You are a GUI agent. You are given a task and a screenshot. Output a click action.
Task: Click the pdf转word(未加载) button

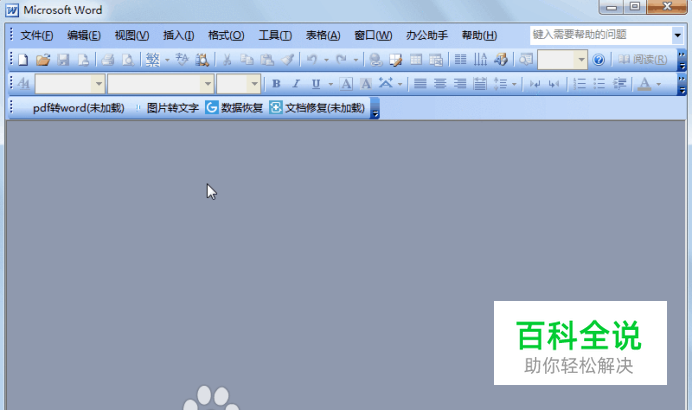[x=78, y=108]
